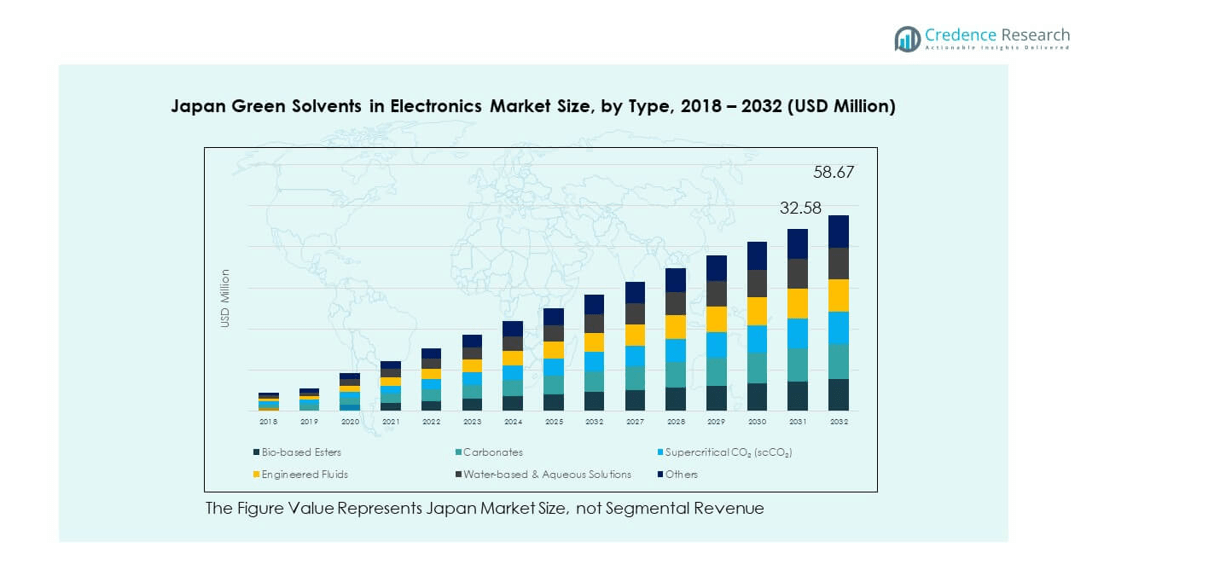Click the USD Million y-axis label

pyautogui.click(x=225, y=298)
